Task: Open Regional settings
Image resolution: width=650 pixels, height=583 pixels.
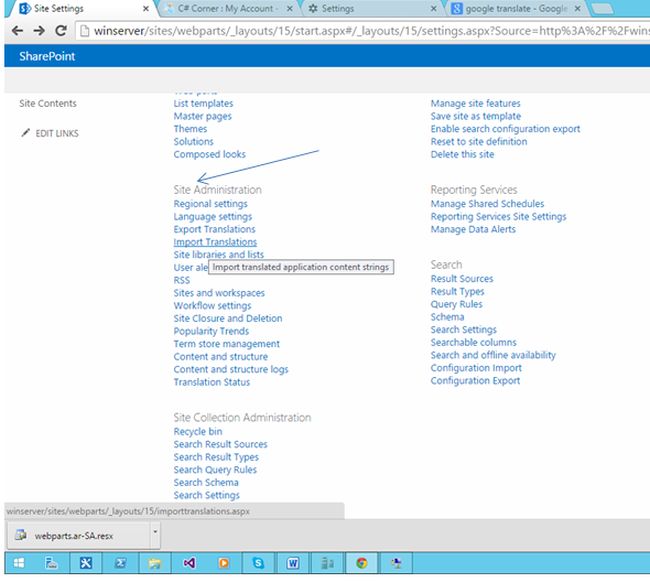Action: pyautogui.click(x=211, y=204)
